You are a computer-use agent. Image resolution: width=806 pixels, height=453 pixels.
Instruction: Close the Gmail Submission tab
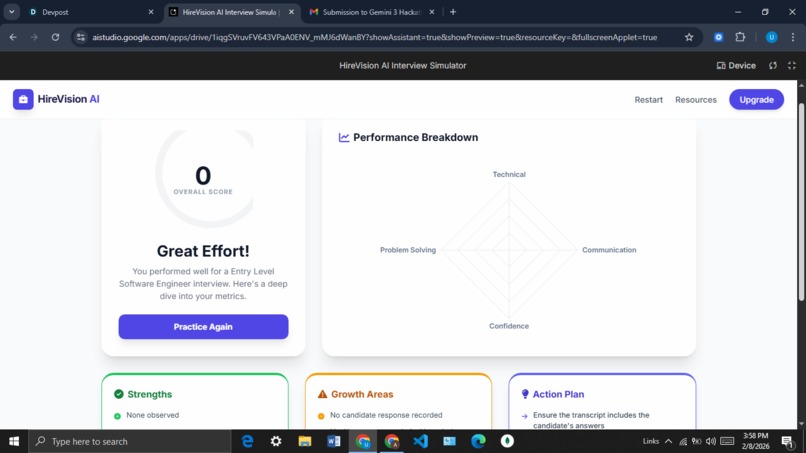pyautogui.click(x=432, y=12)
